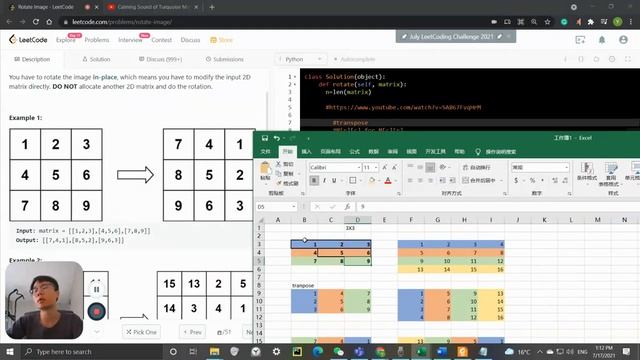This screenshot has width=640, height=360.
Task: Click the browser reload icon
Action: click(36, 22)
